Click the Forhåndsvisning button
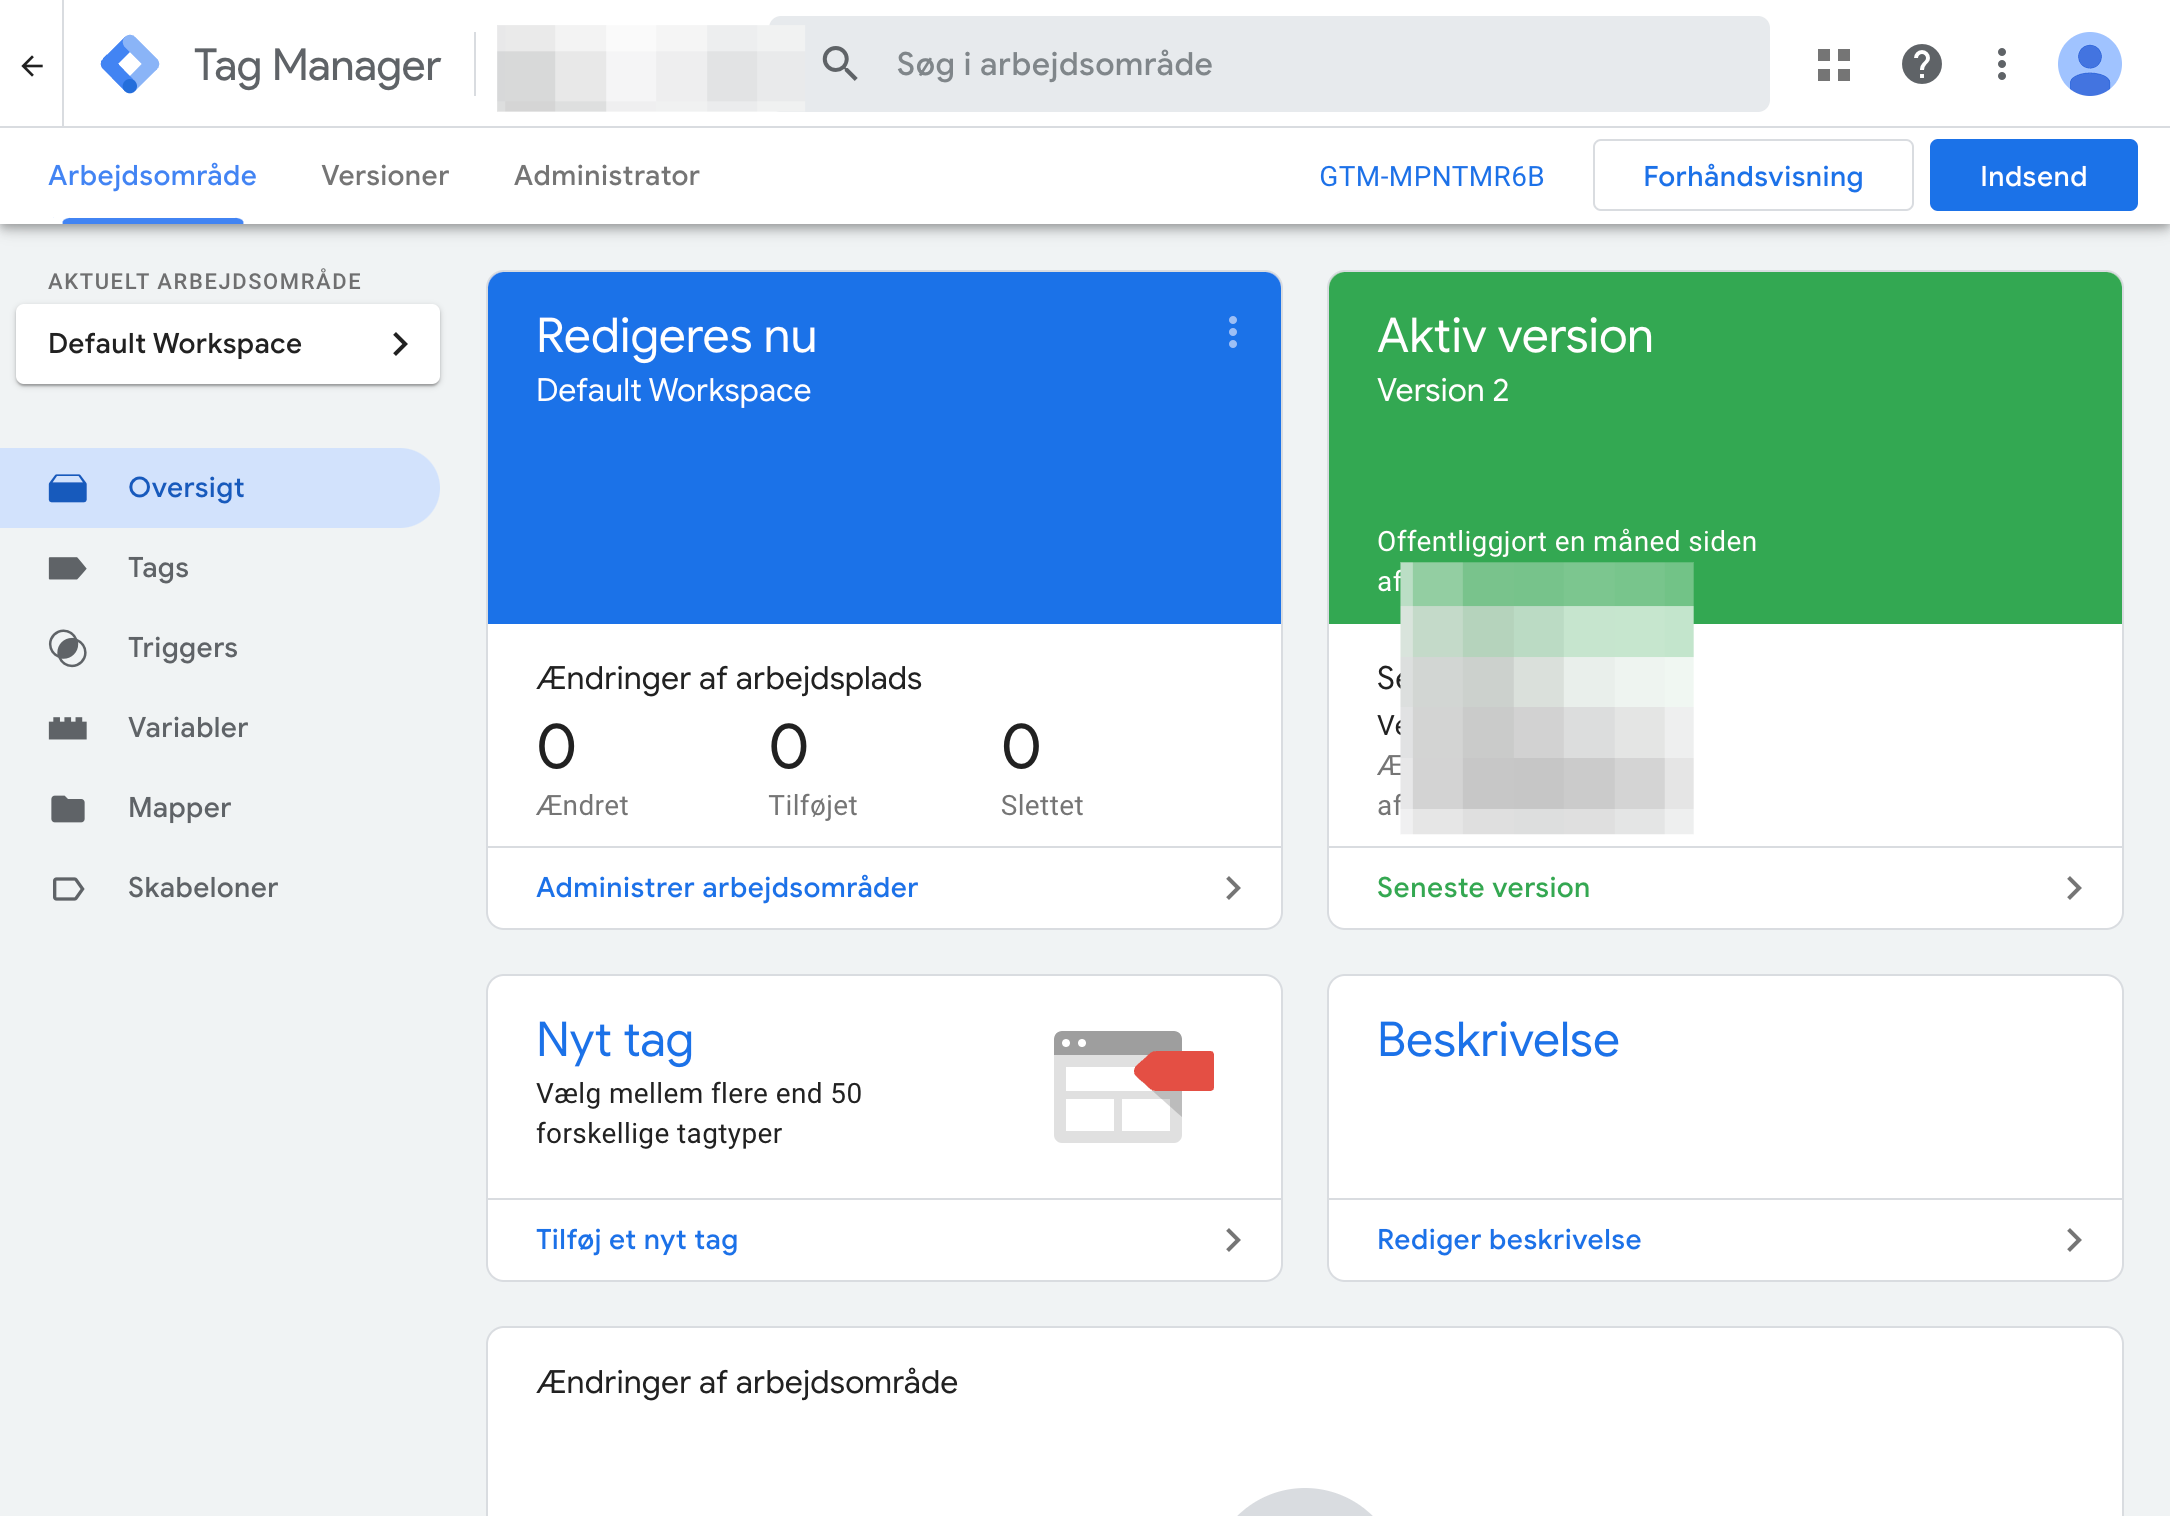The width and height of the screenshot is (2170, 1516). click(1753, 176)
